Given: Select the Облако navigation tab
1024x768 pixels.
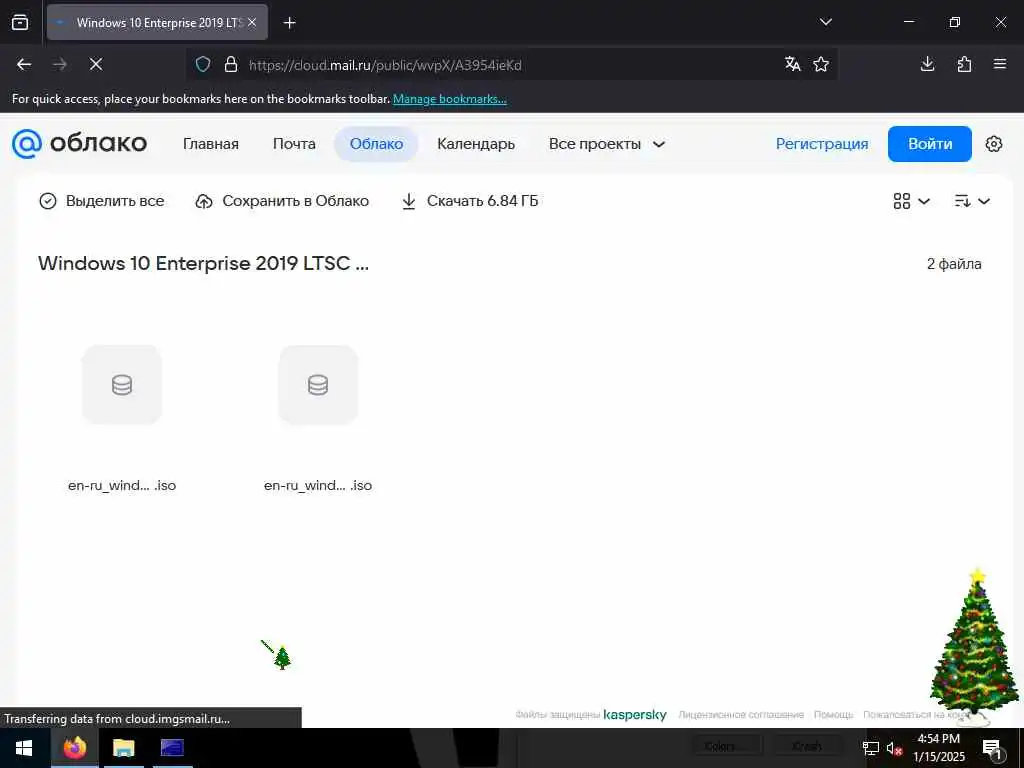Looking at the screenshot, I should [376, 144].
